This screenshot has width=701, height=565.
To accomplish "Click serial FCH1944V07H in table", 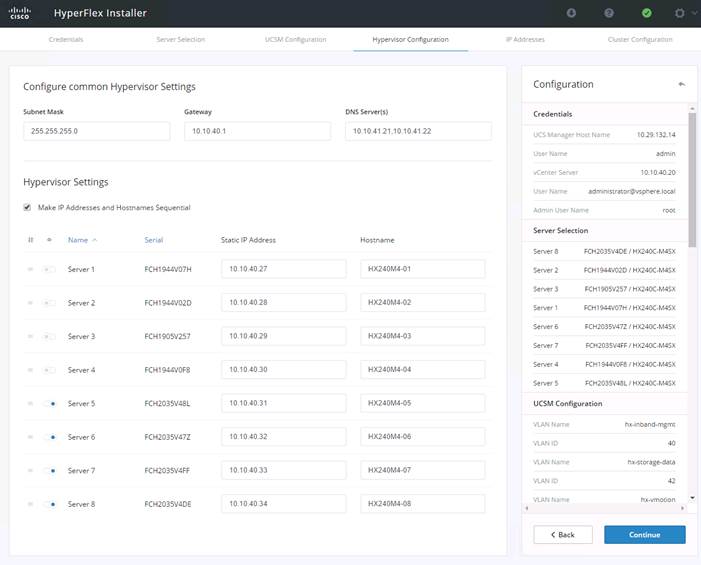I will [x=168, y=269].
